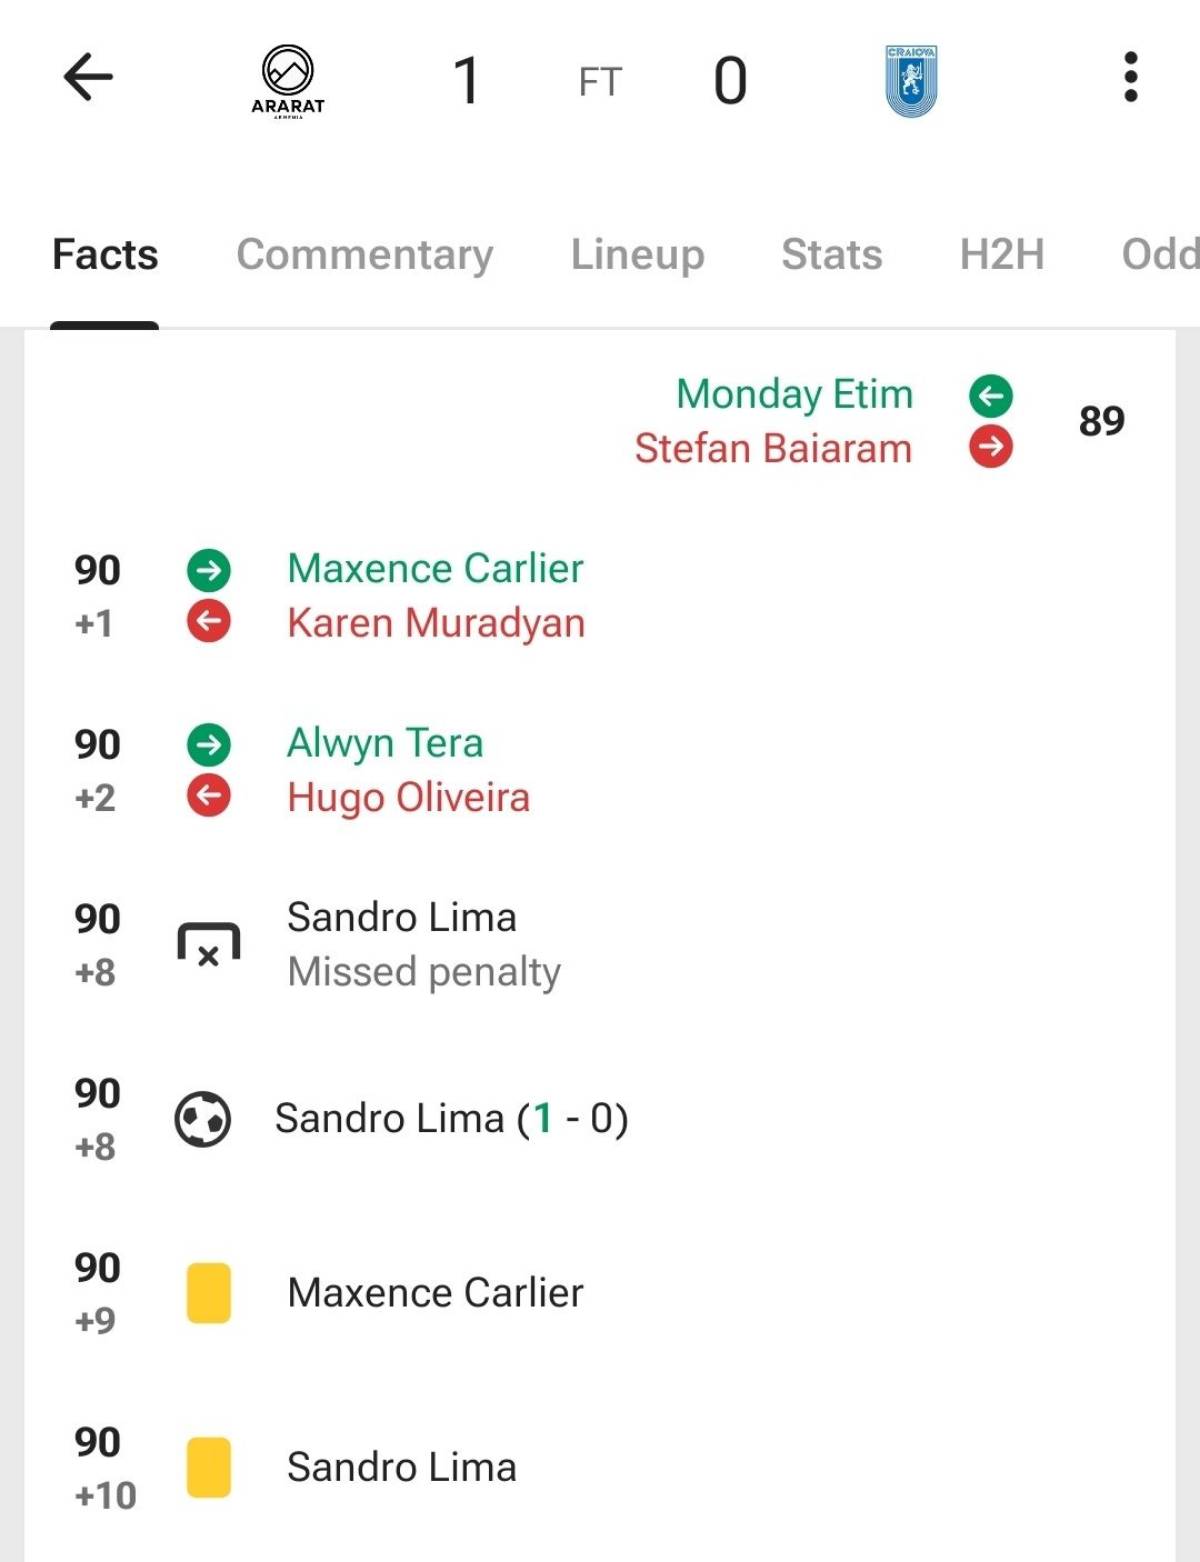Click Maxence Carlier's yellow card icon

pos(209,1293)
